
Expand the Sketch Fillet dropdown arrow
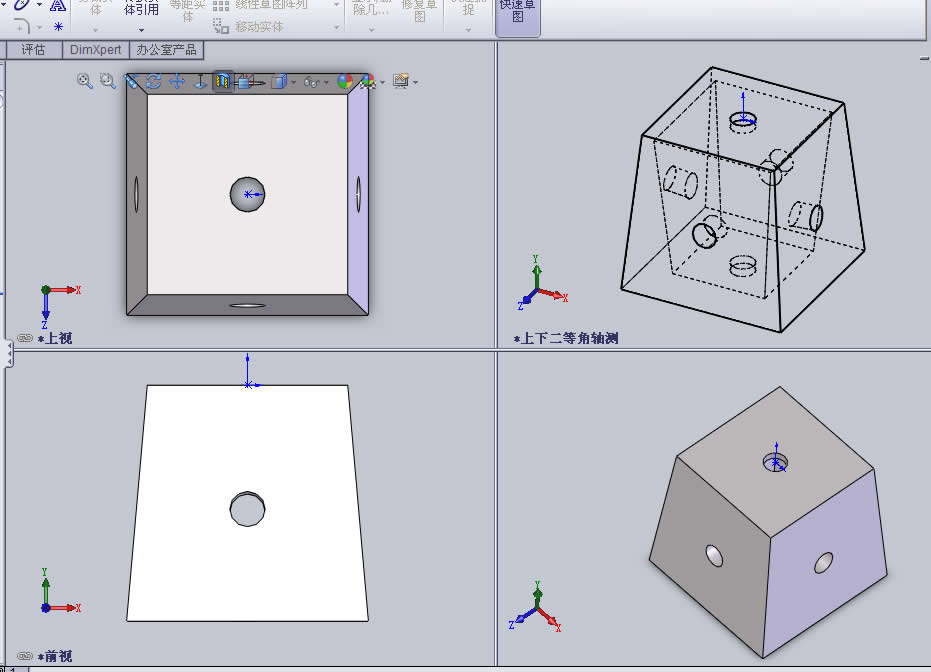pyautogui.click(x=39, y=27)
